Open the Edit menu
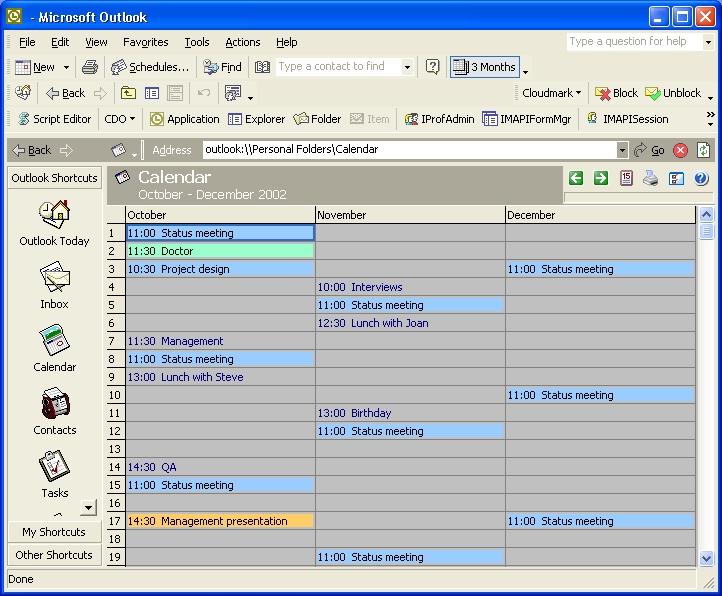 pos(60,42)
